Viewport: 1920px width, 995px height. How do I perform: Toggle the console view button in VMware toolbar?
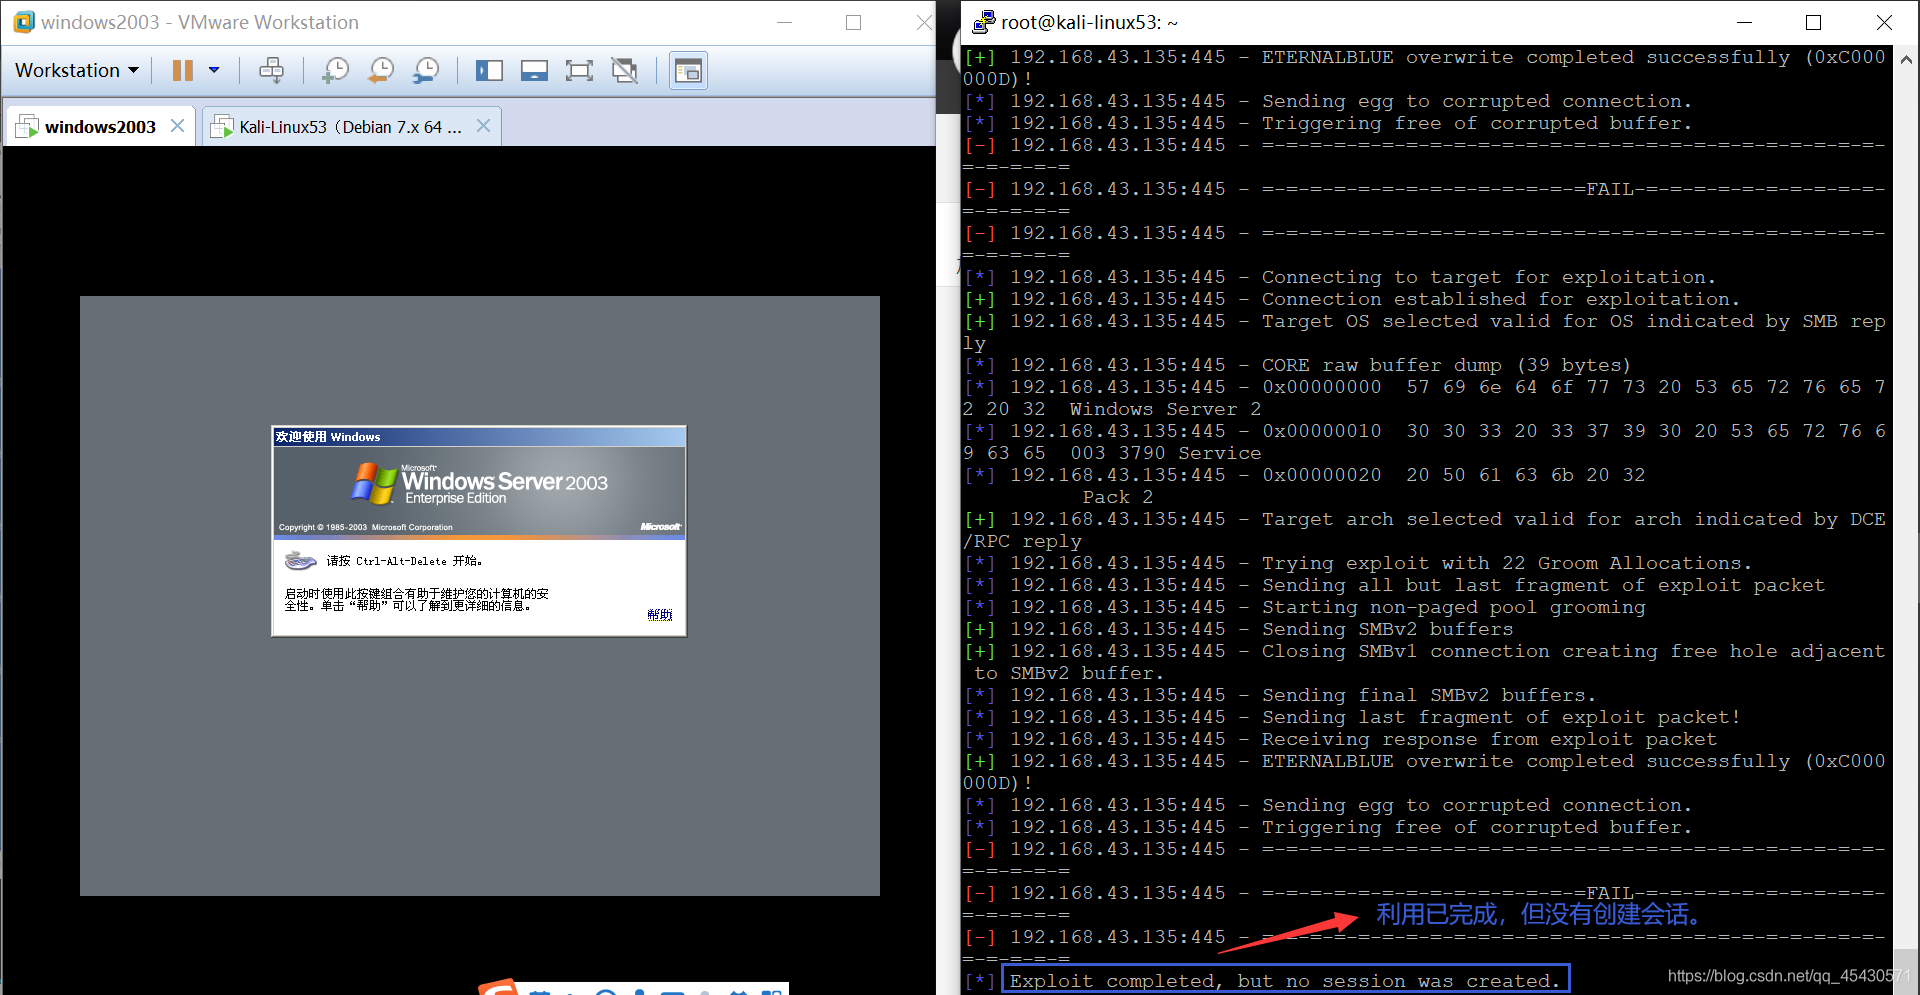pyautogui.click(x=688, y=70)
